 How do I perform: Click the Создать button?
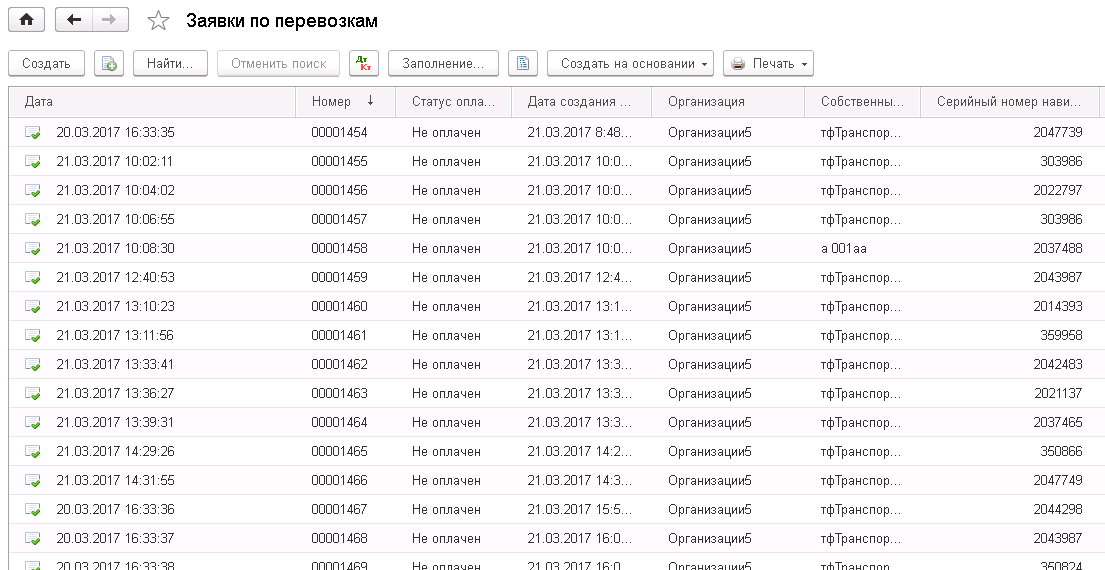(47, 63)
